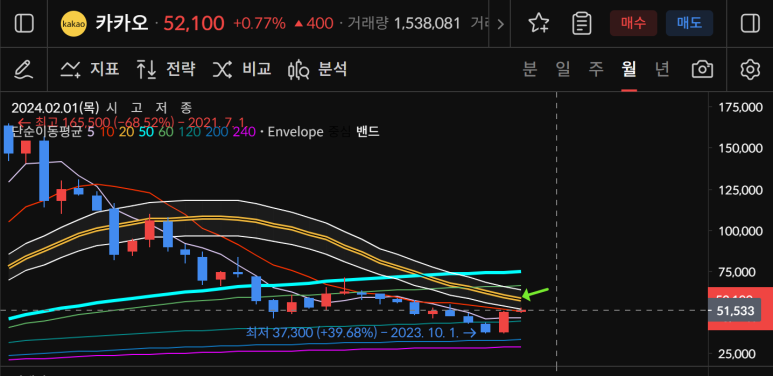Click the 단순이동평균 indicator label
This screenshot has width=773, height=376.
46,132
